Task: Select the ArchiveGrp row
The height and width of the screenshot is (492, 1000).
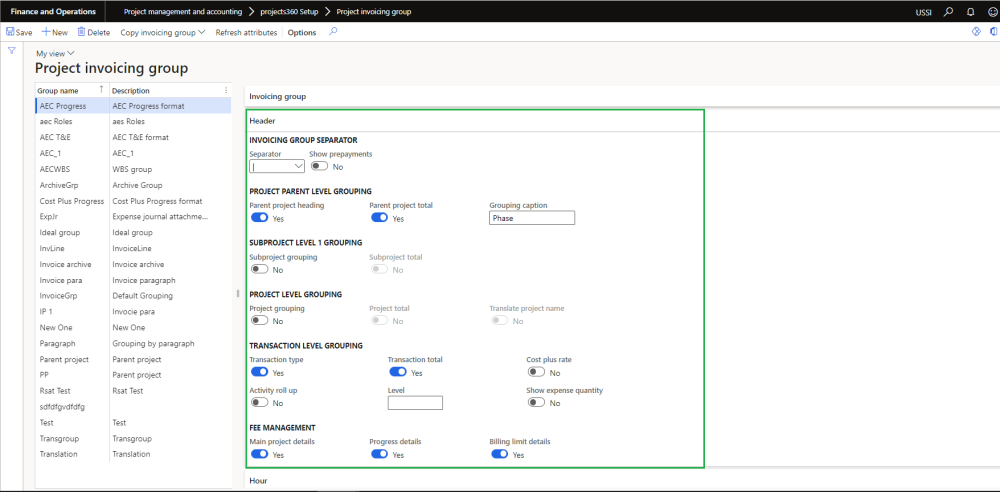Action: pyautogui.click(x=133, y=185)
